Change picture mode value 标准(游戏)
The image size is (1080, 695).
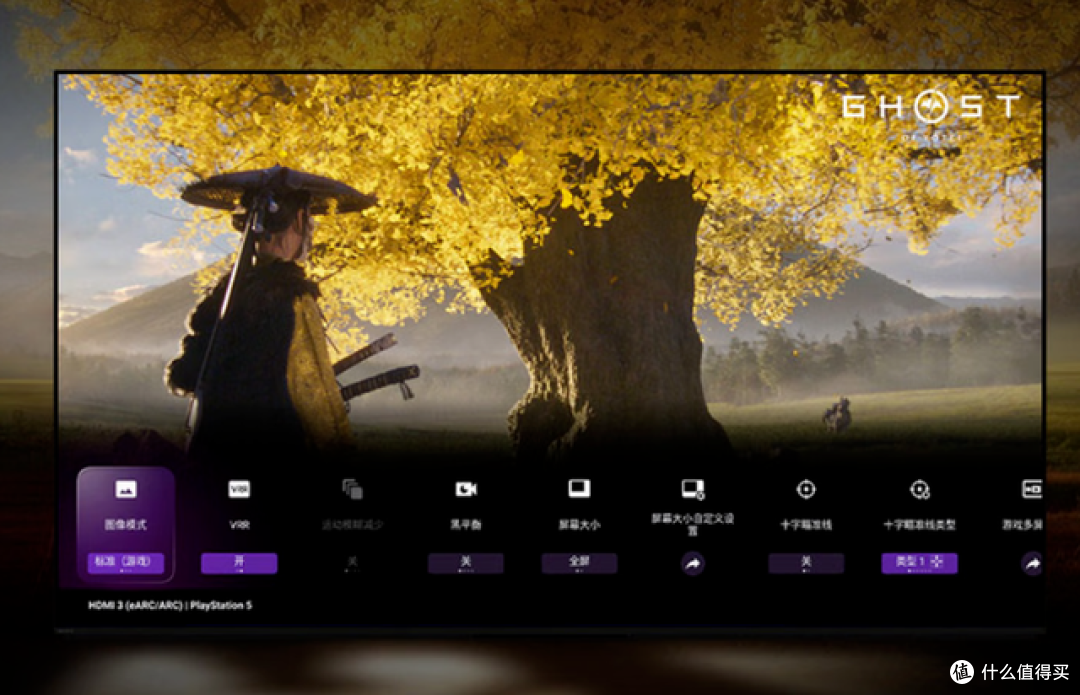pos(125,563)
